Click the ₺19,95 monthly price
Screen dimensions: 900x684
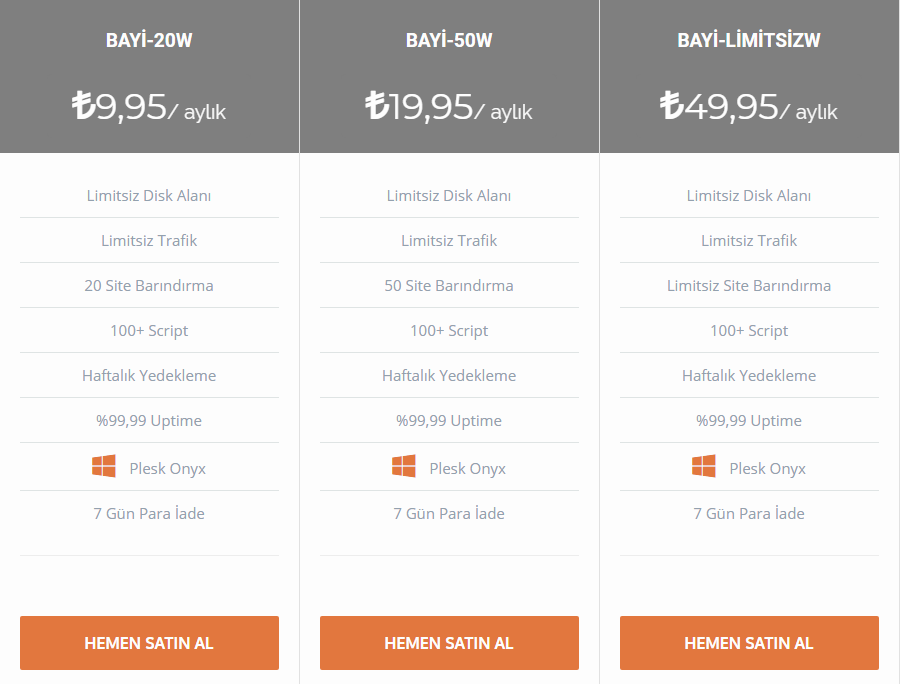[x=449, y=107]
